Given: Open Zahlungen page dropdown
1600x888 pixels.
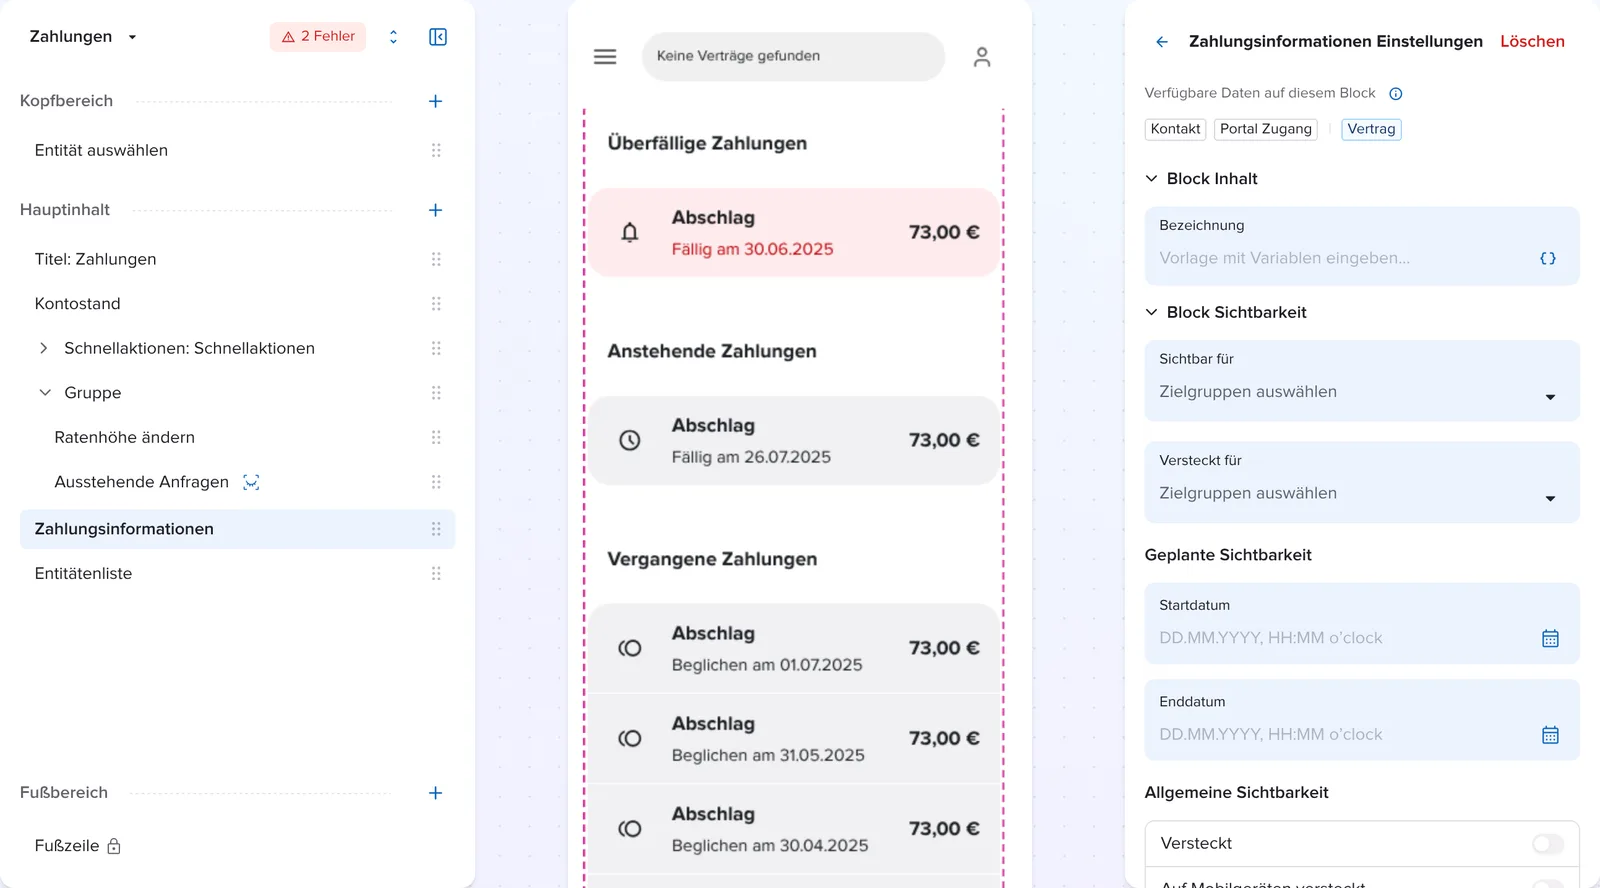Looking at the screenshot, I should [x=132, y=37].
